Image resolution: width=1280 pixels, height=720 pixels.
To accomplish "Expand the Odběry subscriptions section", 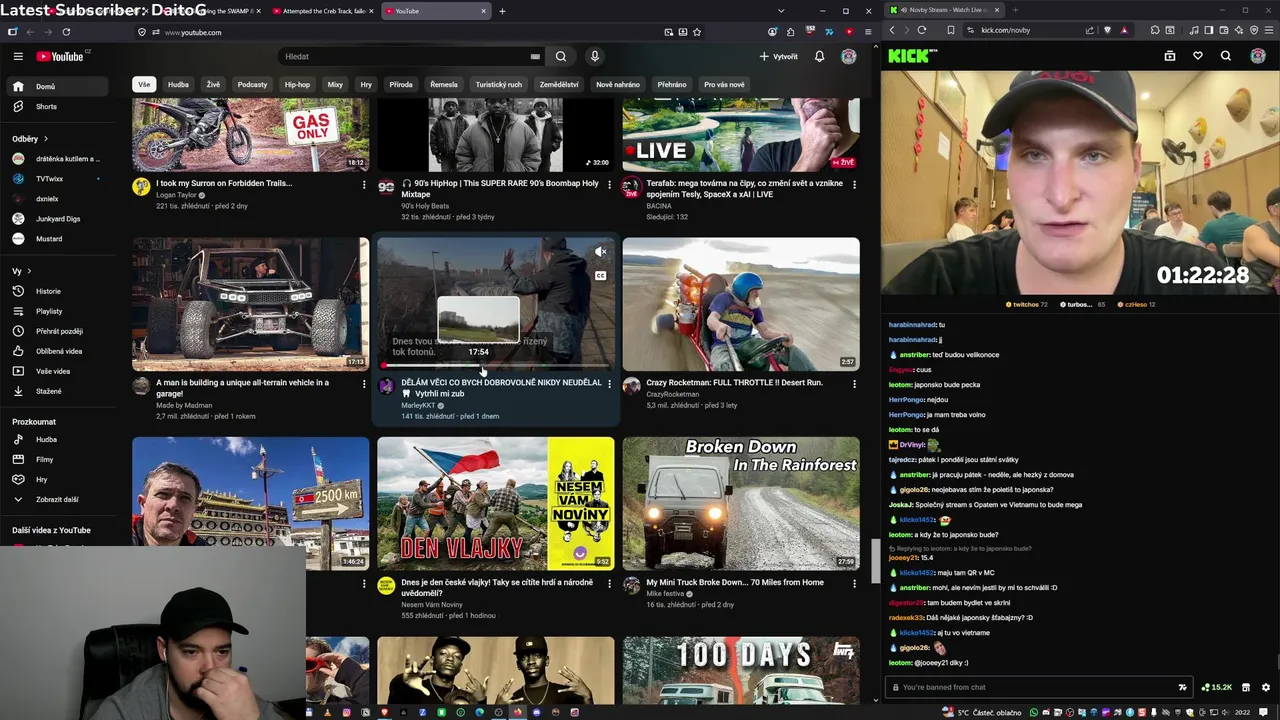I will point(30,139).
